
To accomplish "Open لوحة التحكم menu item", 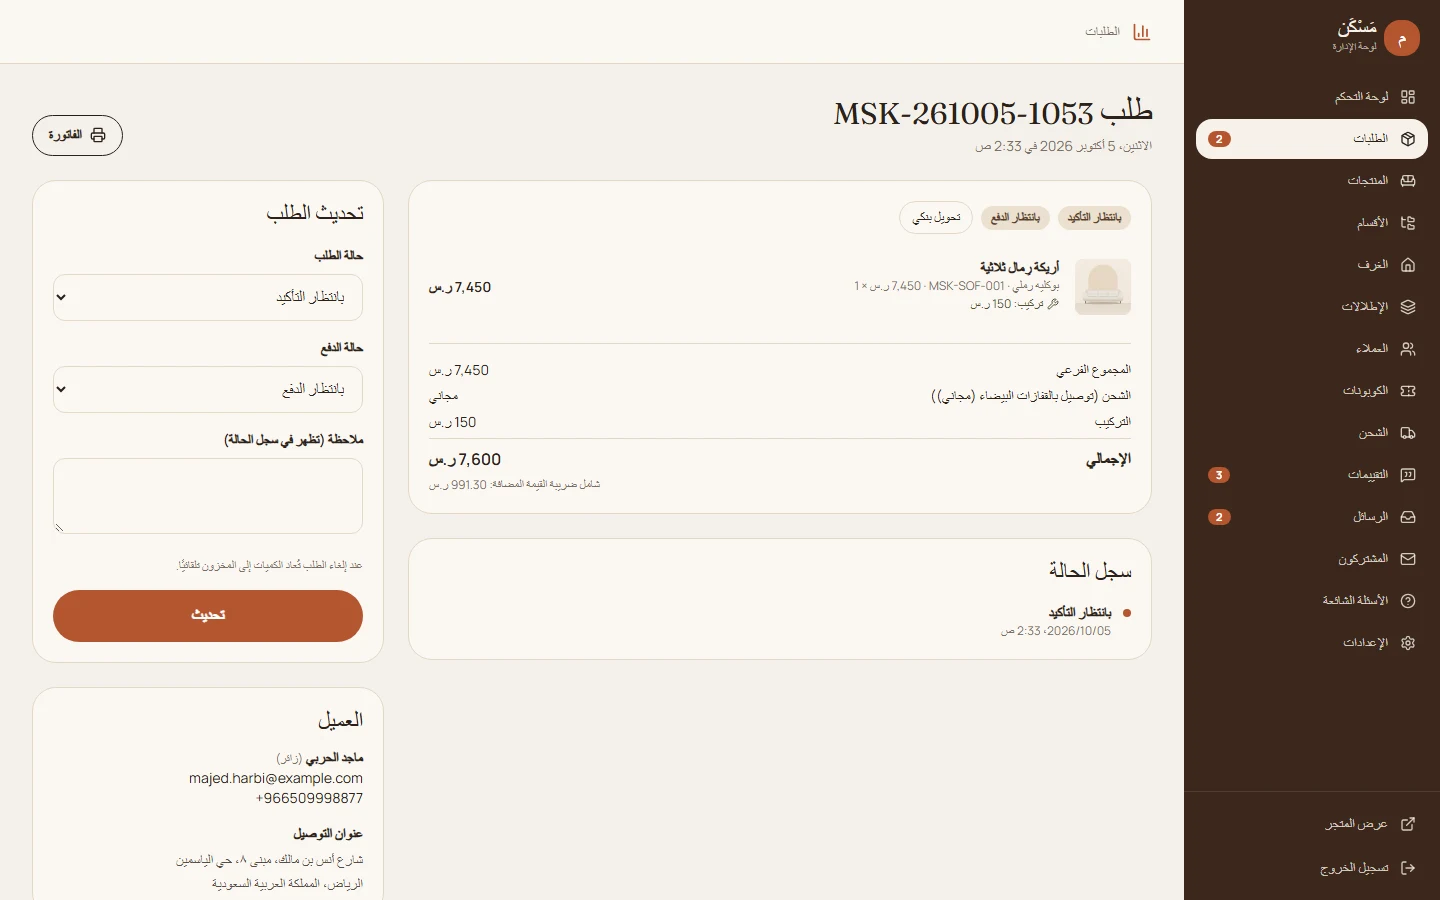I will click(x=1312, y=97).
